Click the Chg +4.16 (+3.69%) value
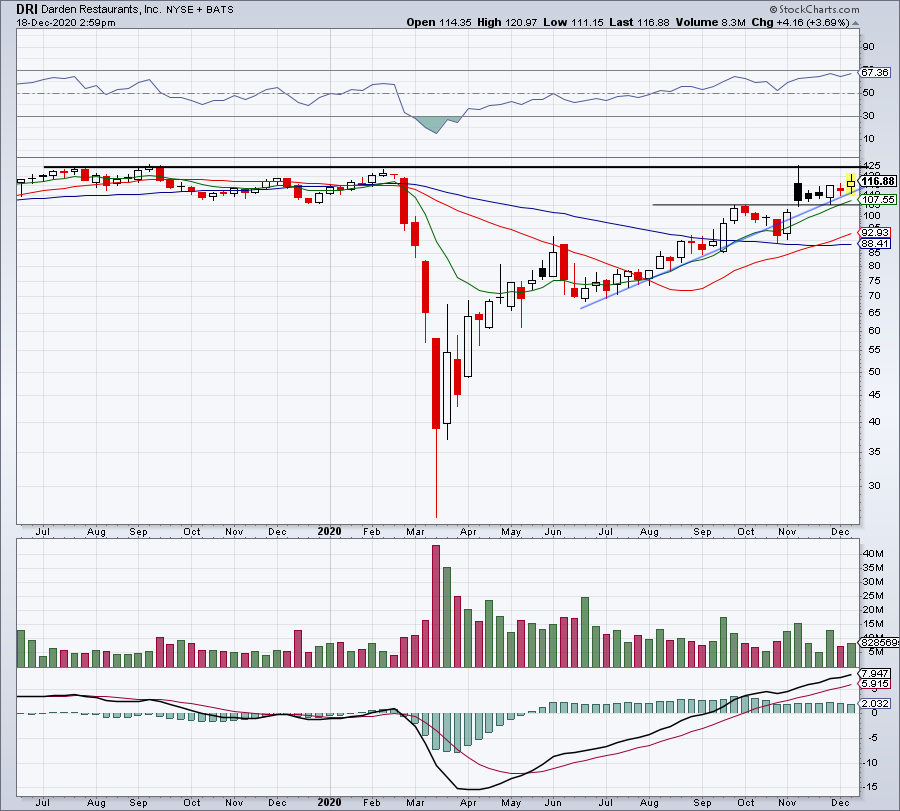 800,22
